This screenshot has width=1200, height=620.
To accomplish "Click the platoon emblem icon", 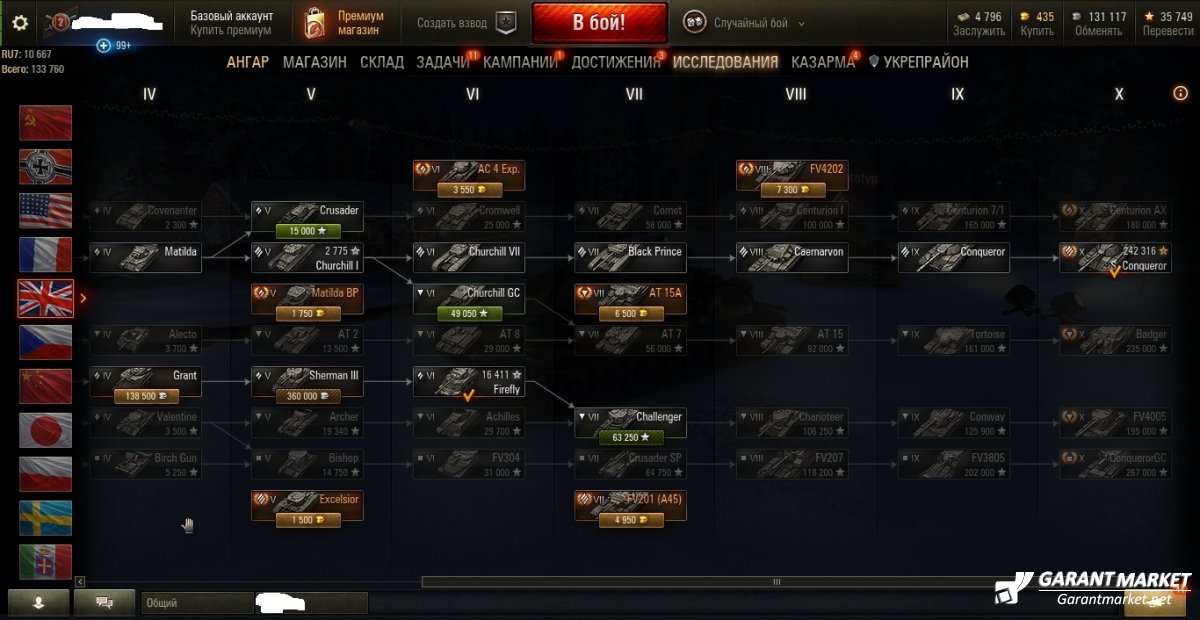I will tap(507, 23).
